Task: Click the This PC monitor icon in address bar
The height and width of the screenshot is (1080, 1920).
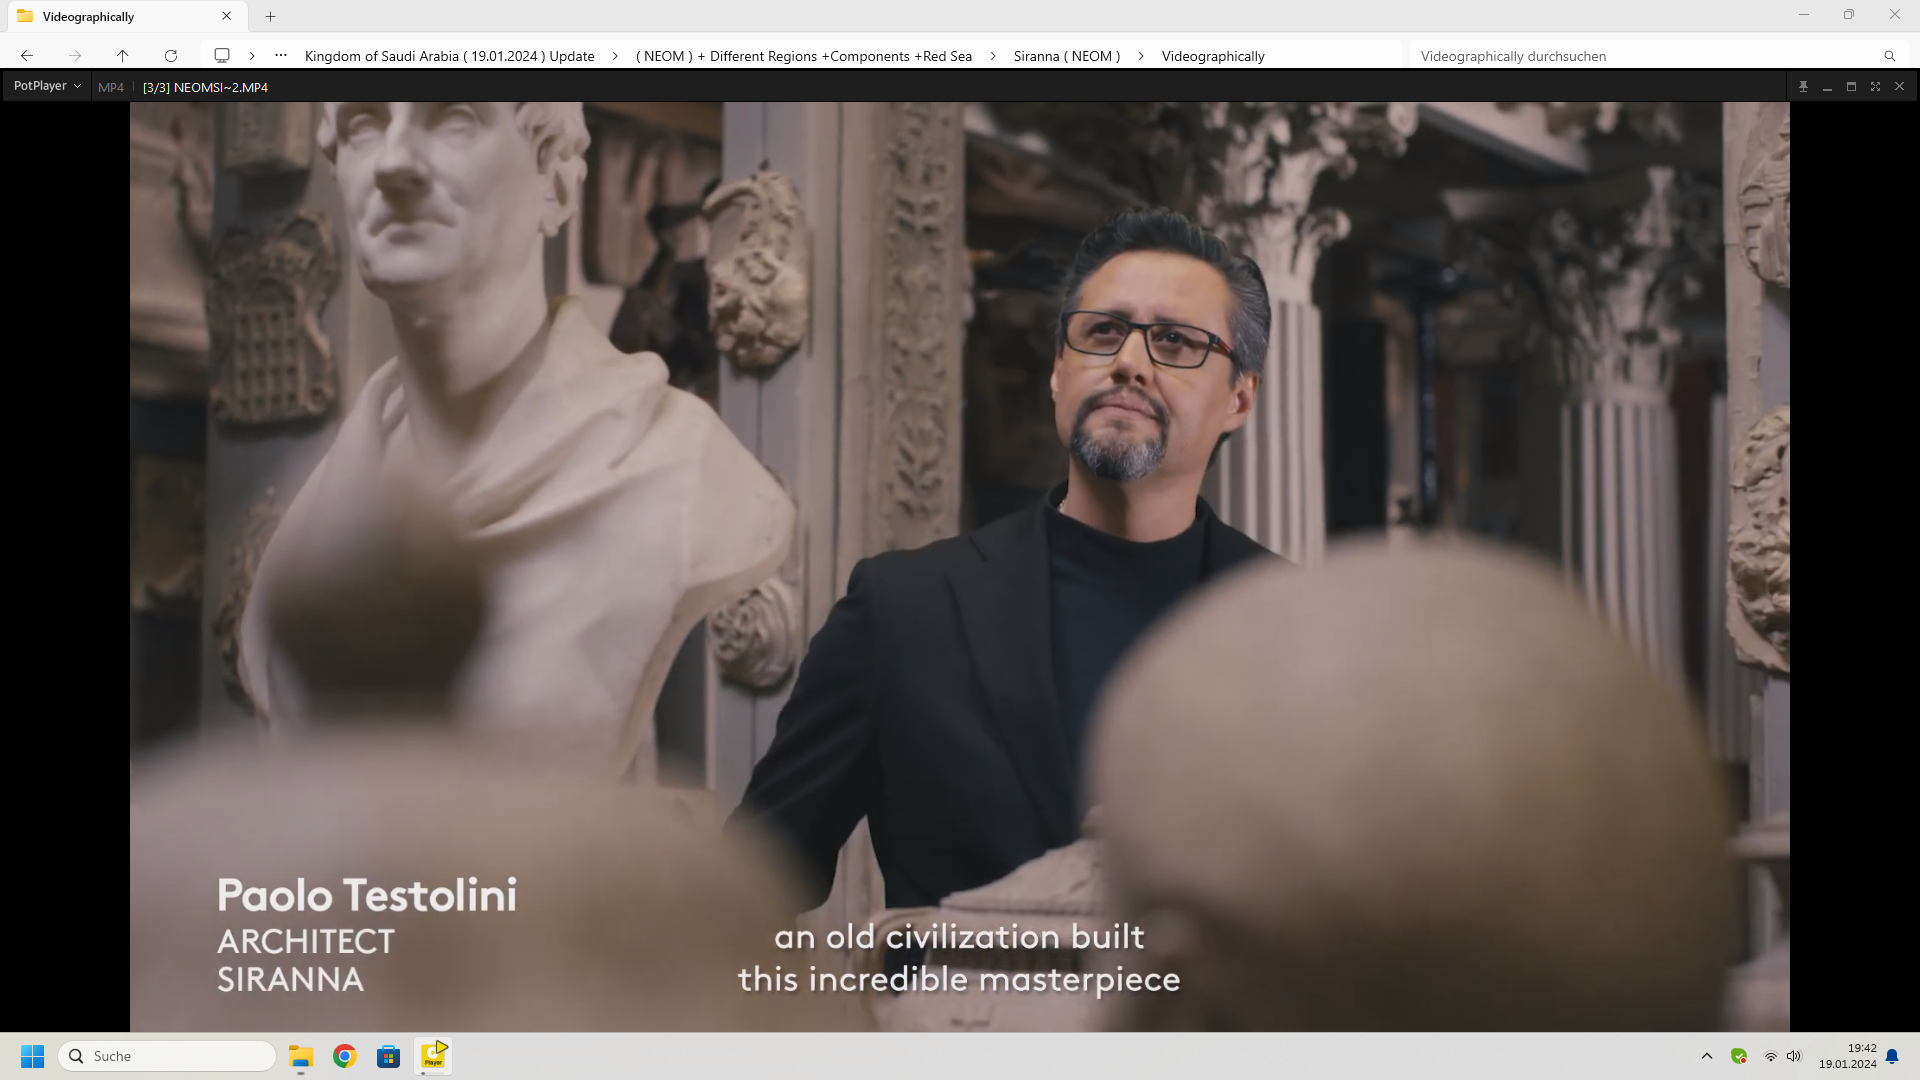Action: click(x=222, y=56)
